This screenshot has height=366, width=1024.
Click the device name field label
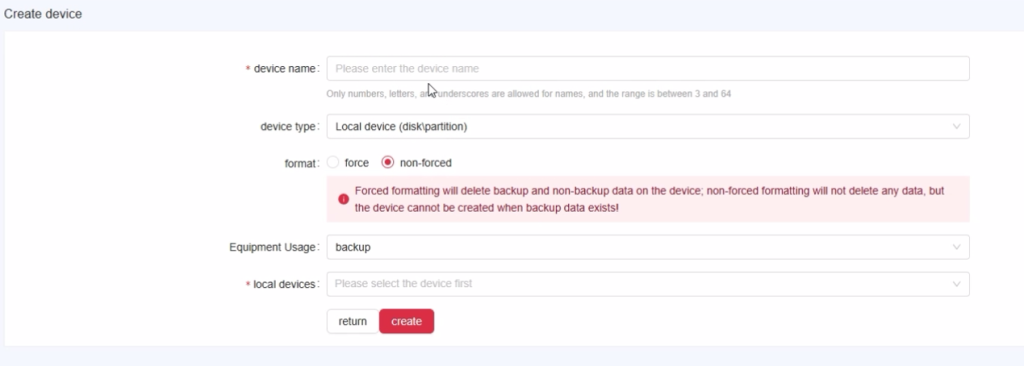tap(285, 69)
